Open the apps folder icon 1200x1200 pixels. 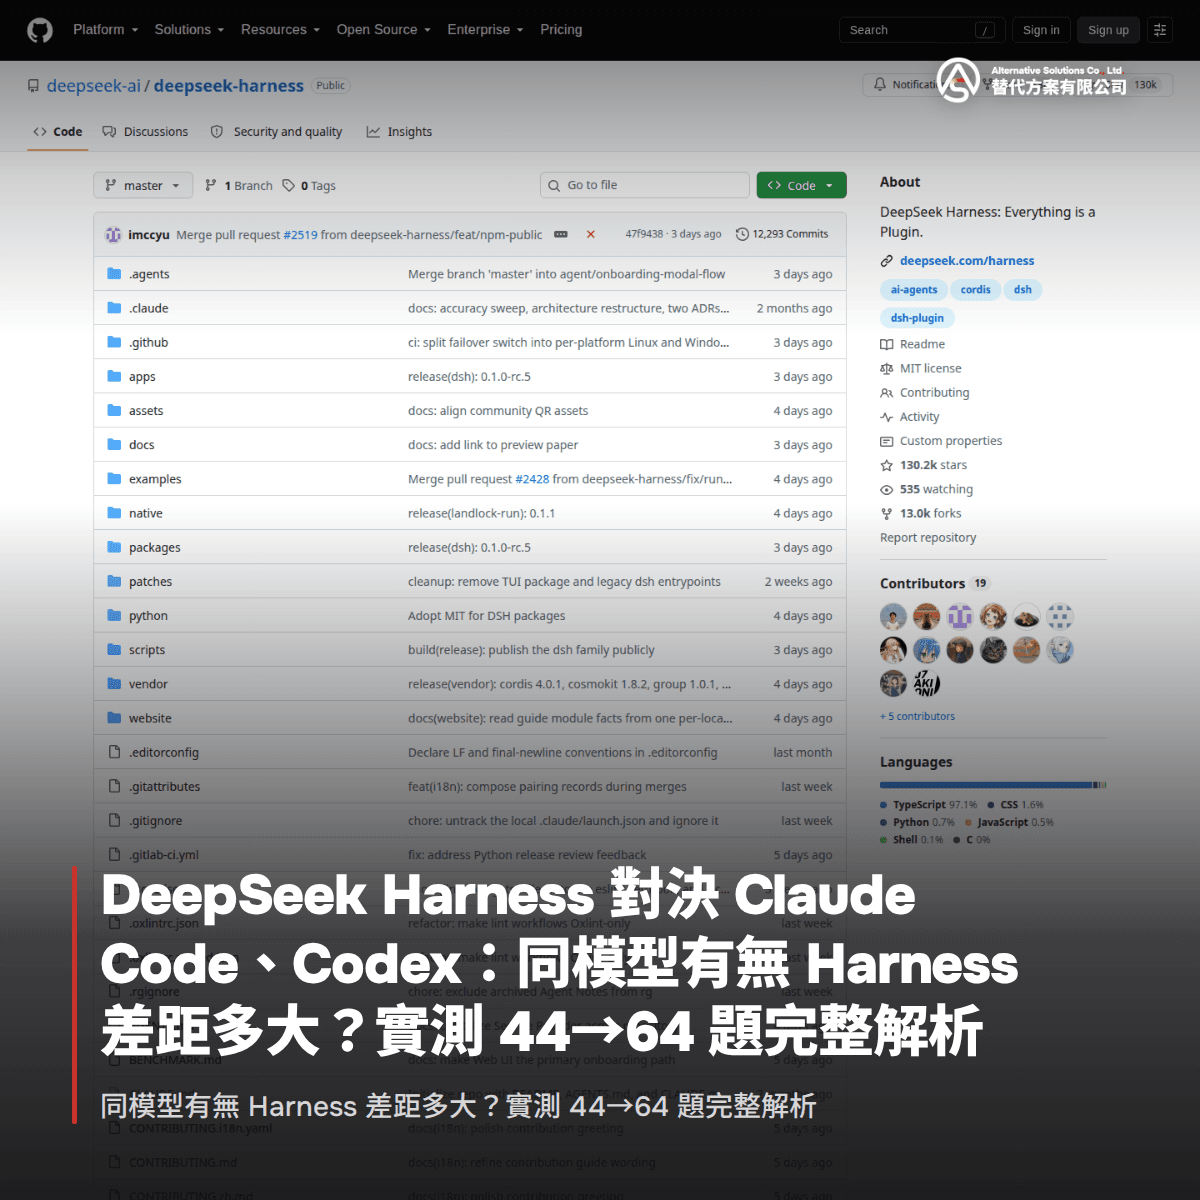tap(114, 376)
